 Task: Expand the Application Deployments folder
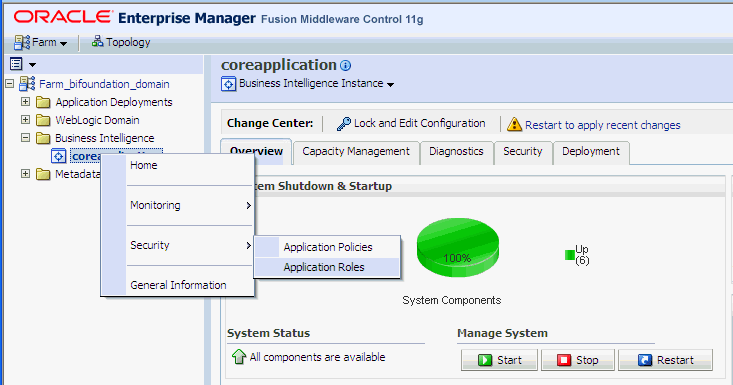[x=25, y=102]
